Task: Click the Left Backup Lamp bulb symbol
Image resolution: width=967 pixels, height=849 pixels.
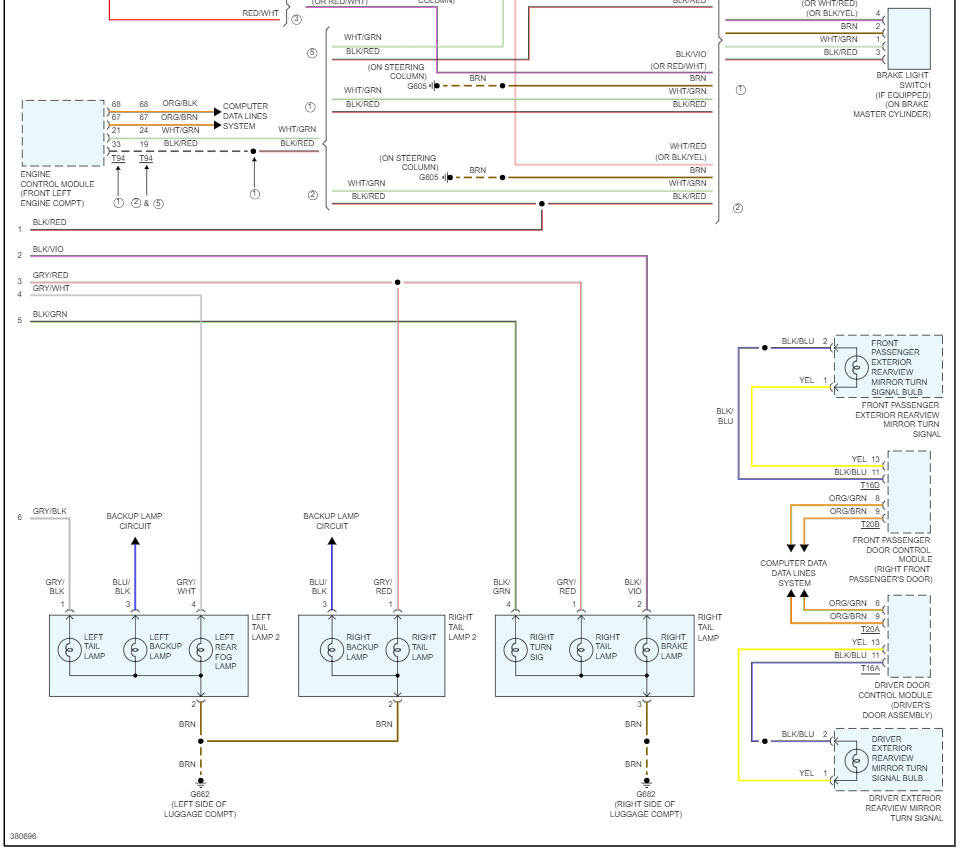Action: 135,649
